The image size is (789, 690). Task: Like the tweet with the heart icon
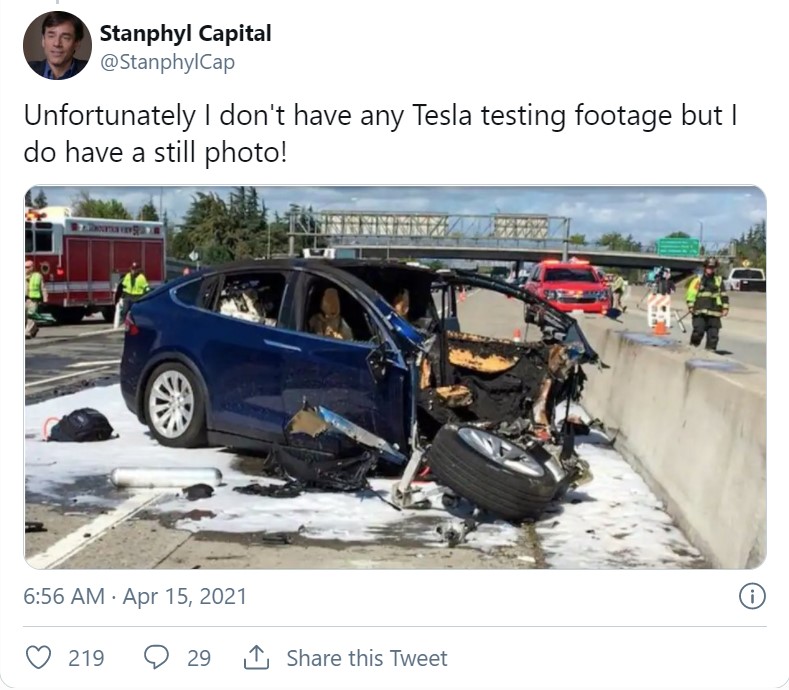38,658
